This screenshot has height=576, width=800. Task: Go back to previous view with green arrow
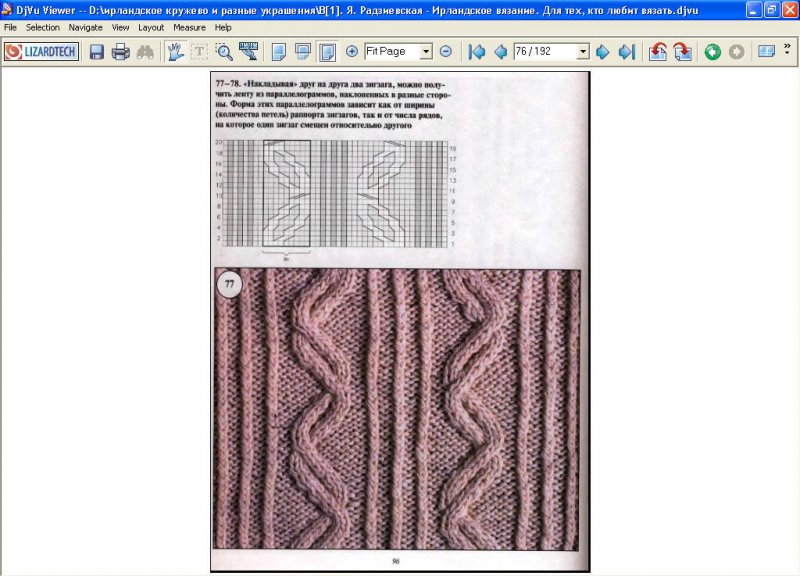pos(713,52)
